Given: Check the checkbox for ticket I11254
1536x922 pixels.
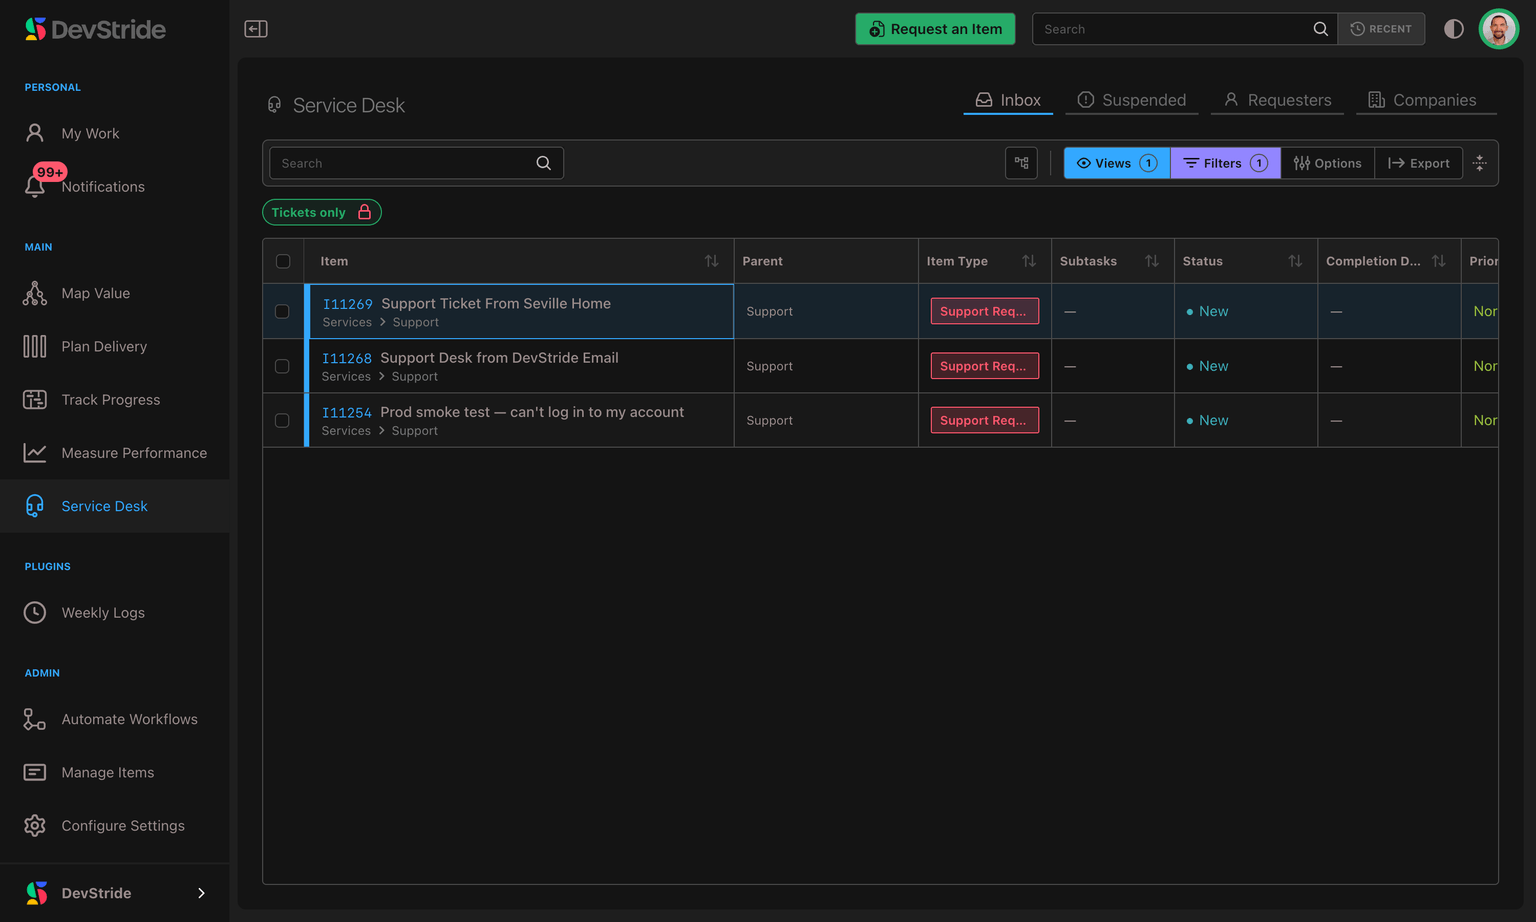Looking at the screenshot, I should point(282,420).
